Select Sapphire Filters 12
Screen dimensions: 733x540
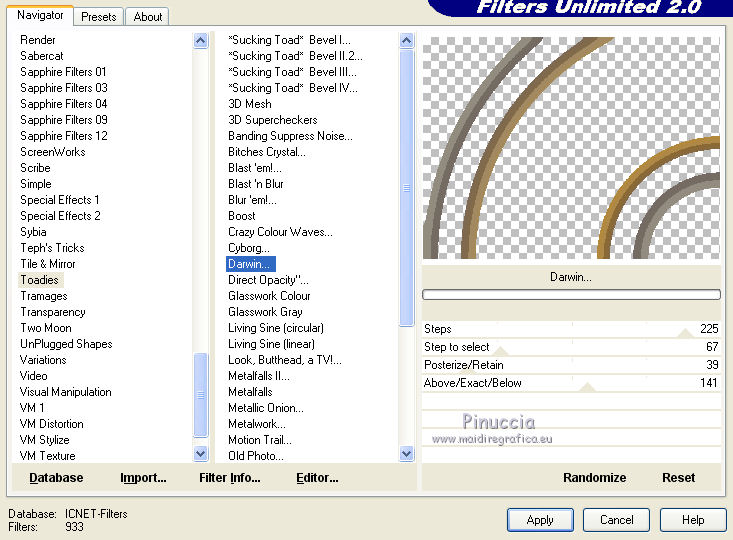[x=64, y=136]
